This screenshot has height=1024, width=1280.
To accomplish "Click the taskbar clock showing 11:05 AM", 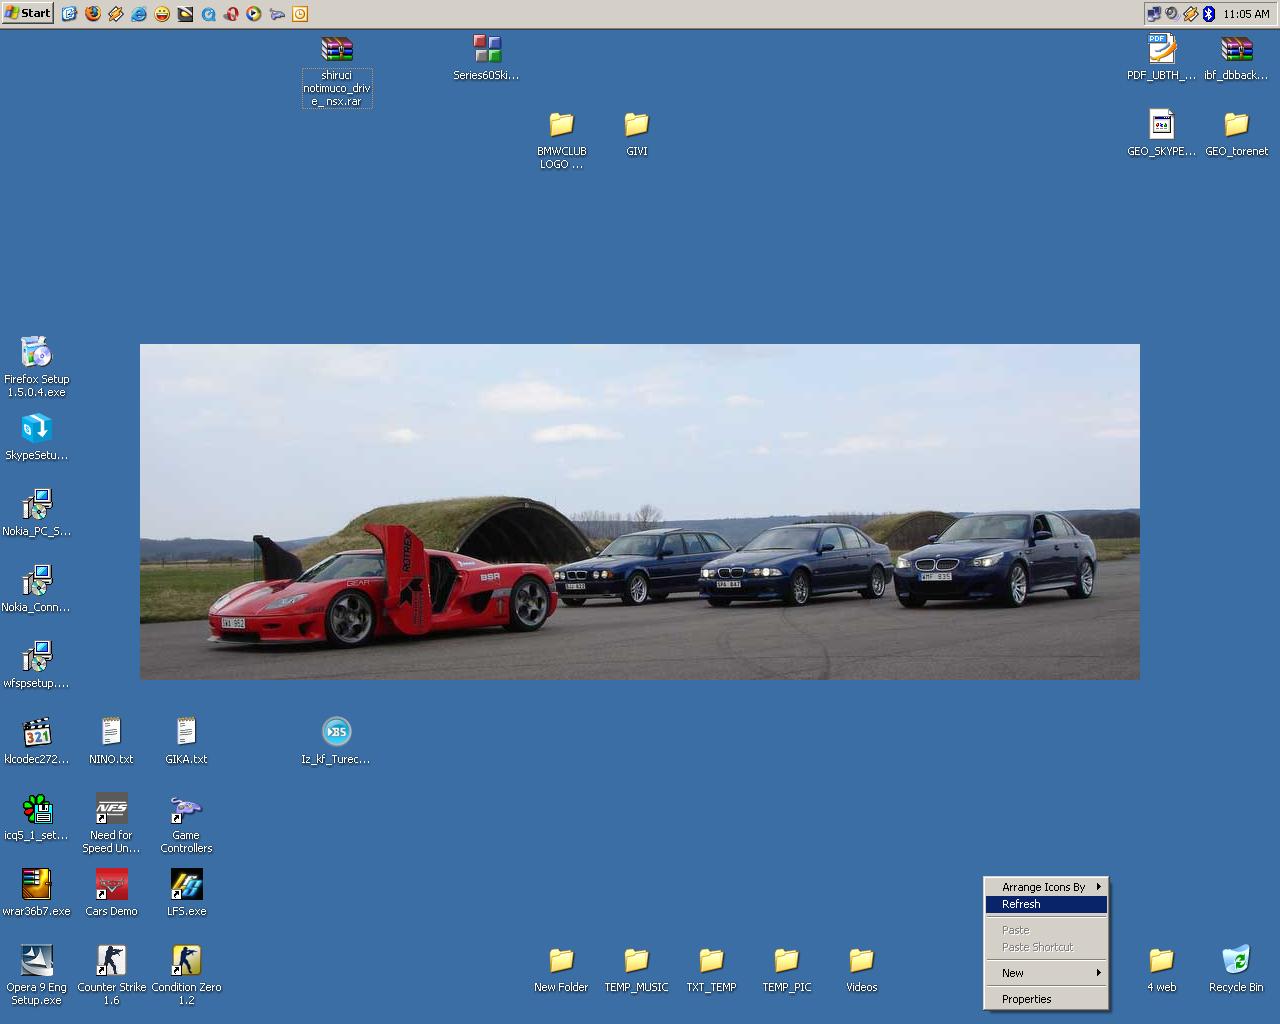I will [1246, 14].
